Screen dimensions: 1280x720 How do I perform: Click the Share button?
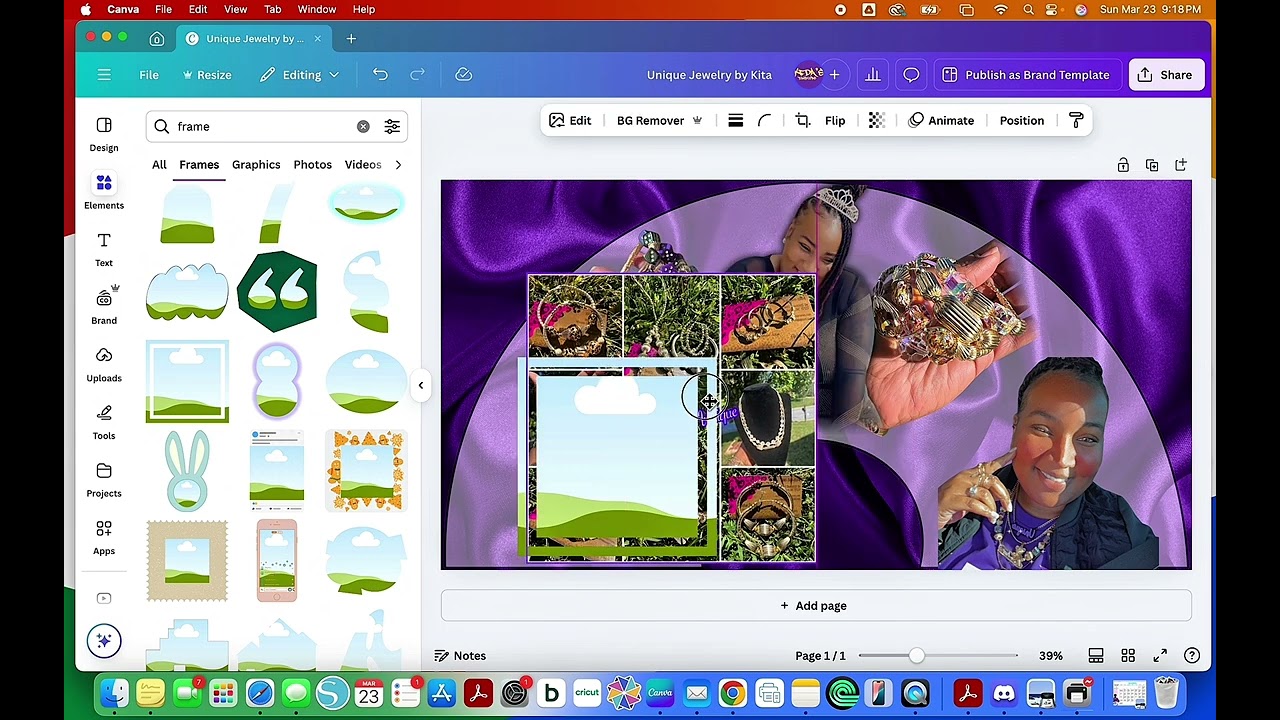(x=1166, y=75)
